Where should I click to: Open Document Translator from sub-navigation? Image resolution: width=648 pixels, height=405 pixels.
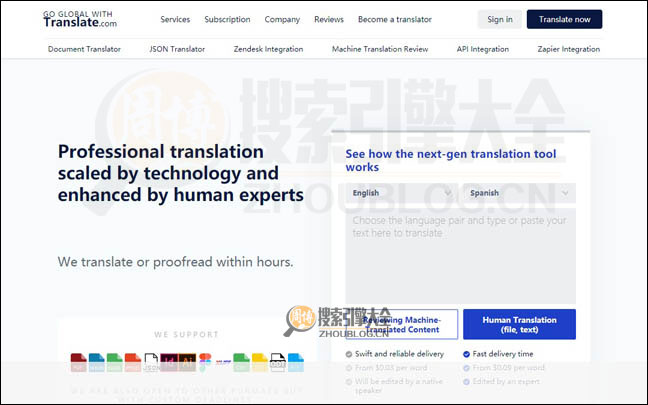[x=84, y=49]
